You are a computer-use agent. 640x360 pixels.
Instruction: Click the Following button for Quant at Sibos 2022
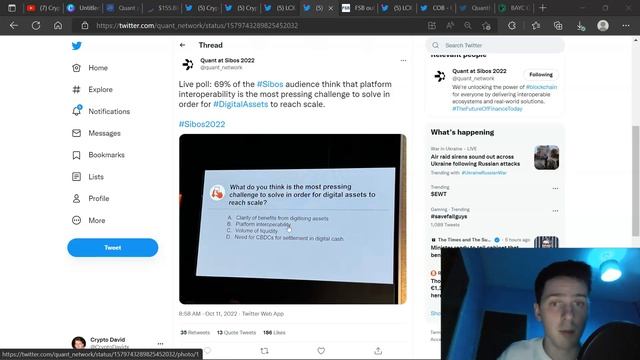(x=541, y=75)
